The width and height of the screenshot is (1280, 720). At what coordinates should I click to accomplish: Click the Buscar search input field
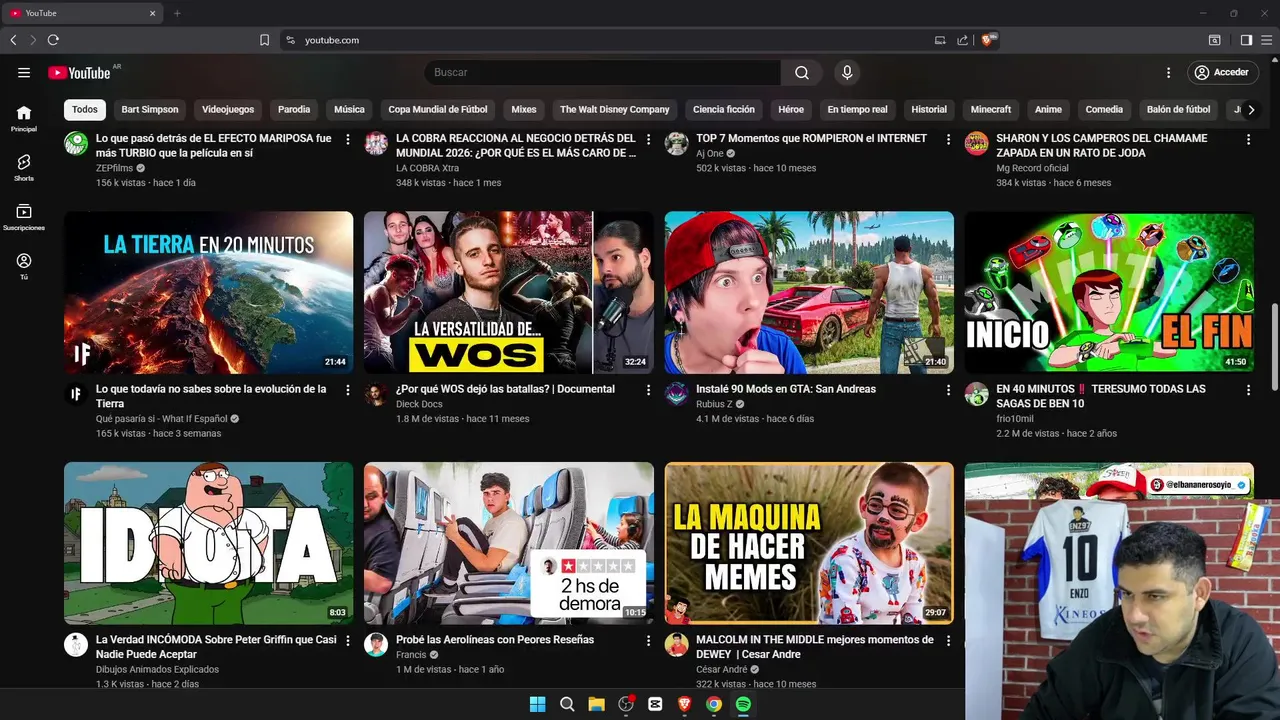pyautogui.click(x=603, y=72)
